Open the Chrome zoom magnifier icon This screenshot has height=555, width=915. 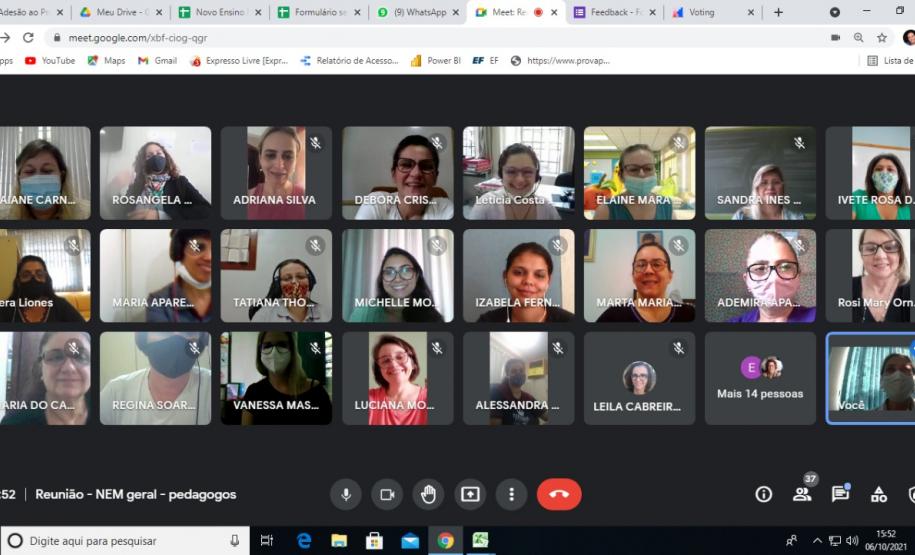858,37
